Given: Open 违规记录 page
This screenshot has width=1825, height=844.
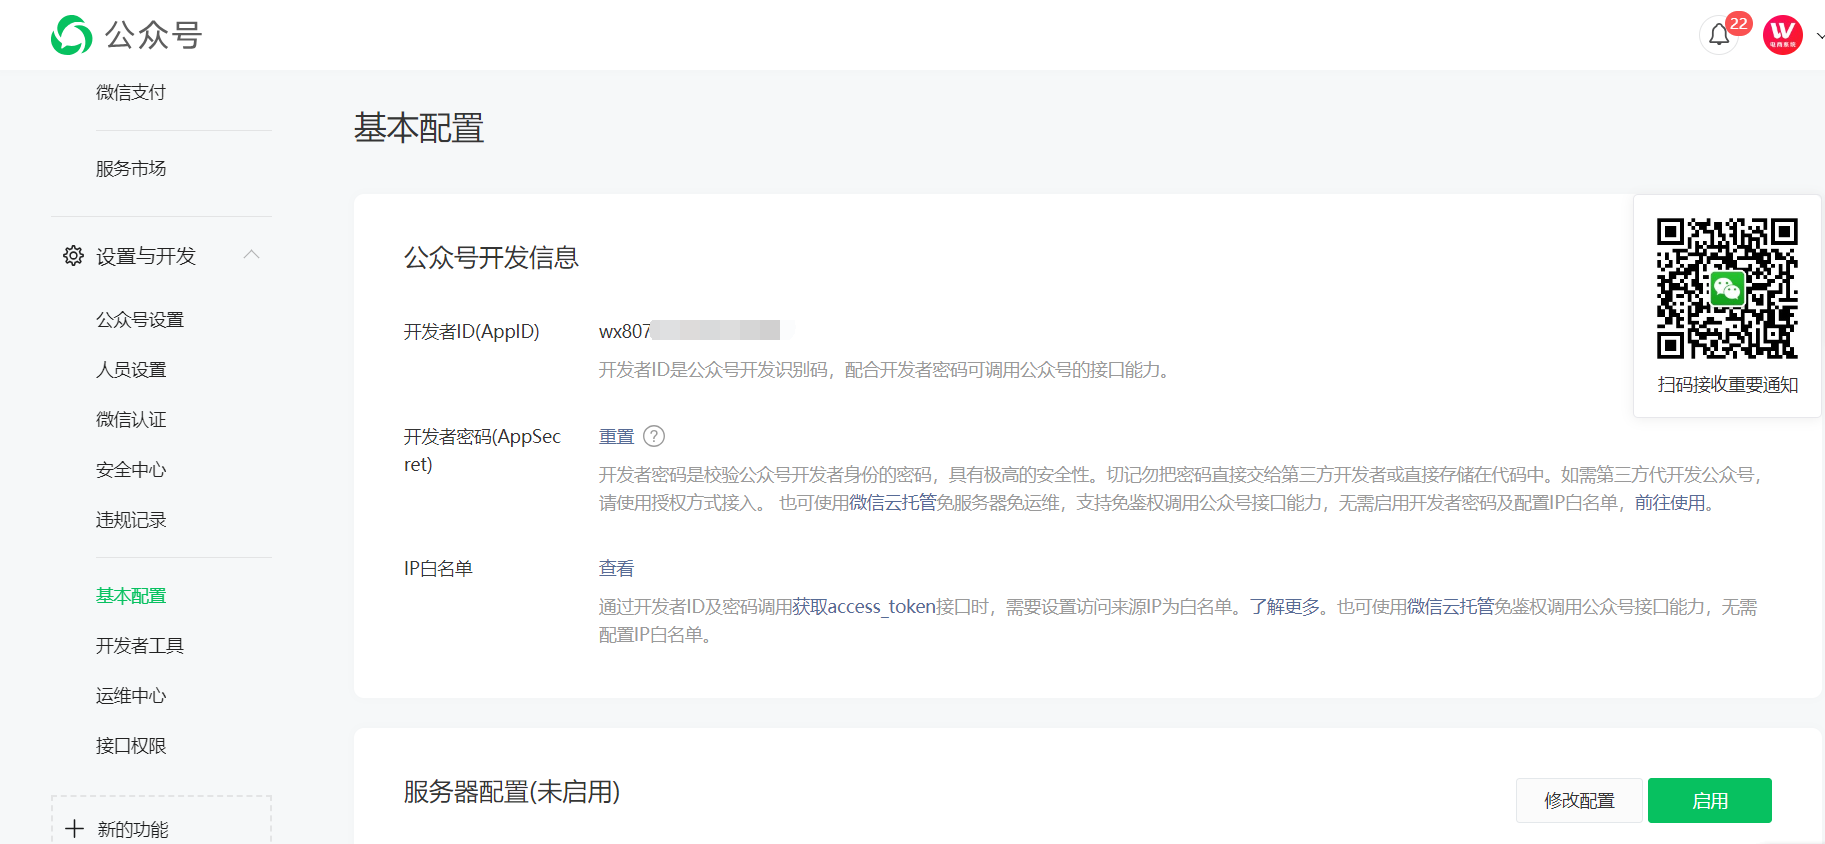Looking at the screenshot, I should pos(131,520).
